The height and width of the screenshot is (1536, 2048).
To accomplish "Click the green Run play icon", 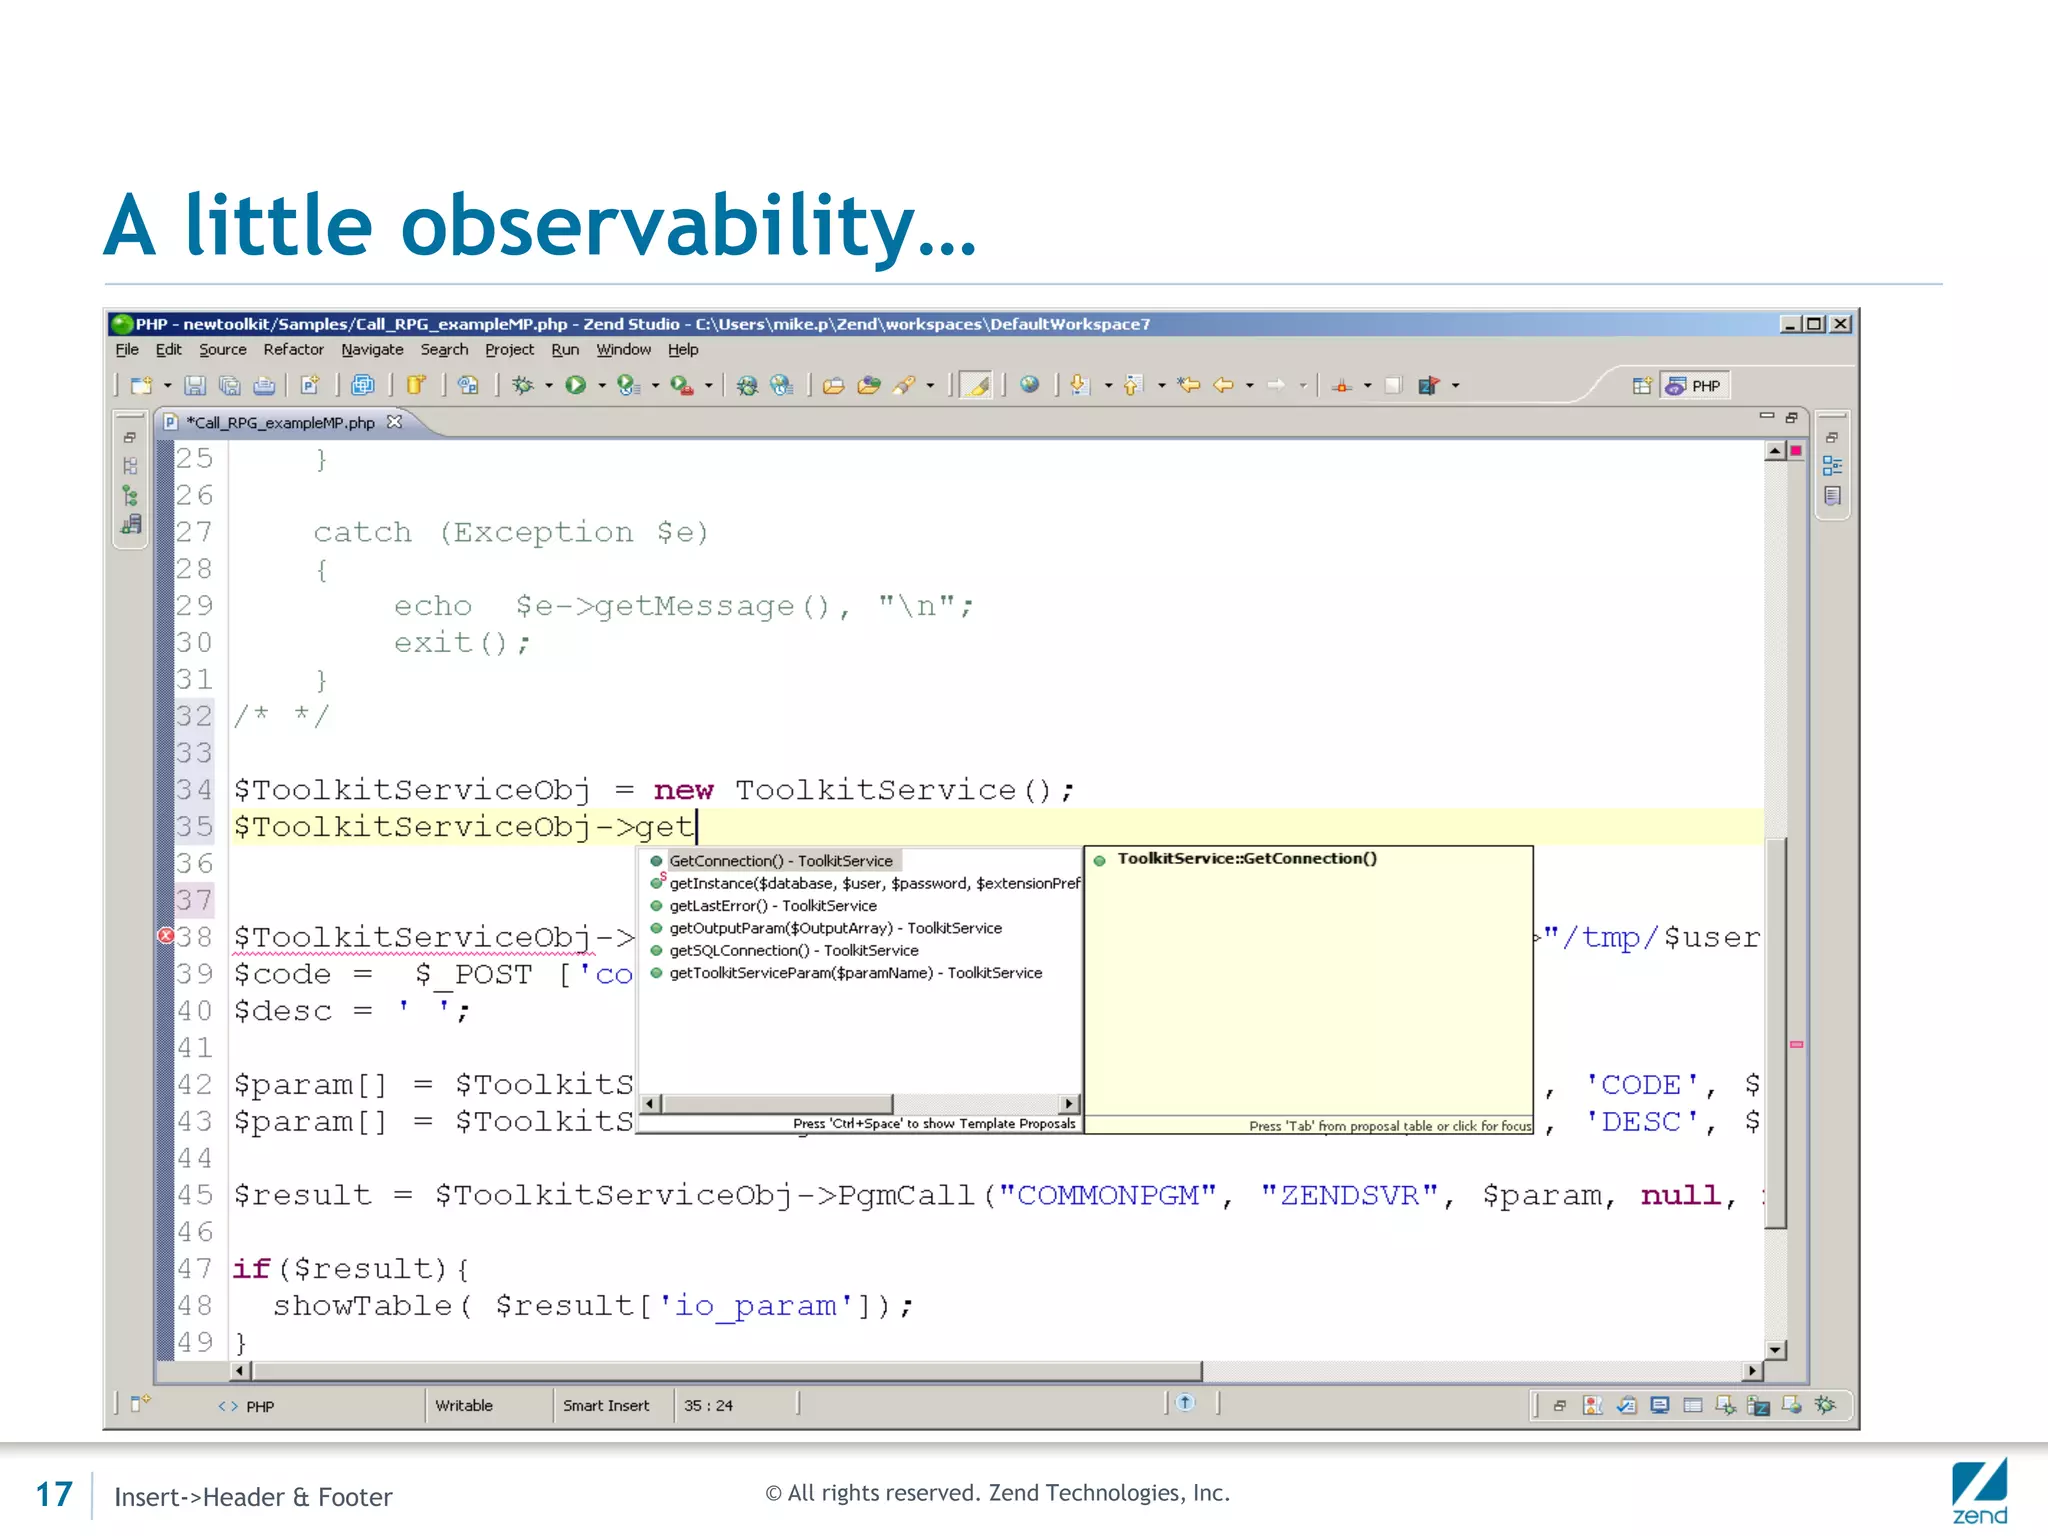I will click(x=575, y=385).
